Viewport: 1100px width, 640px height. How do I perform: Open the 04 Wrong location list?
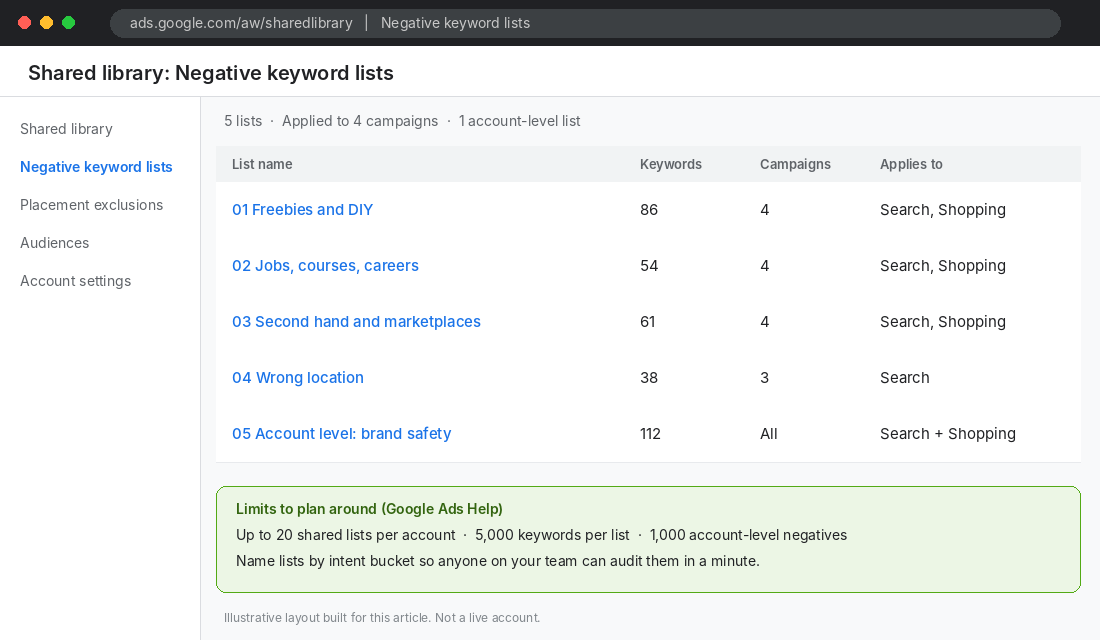(x=298, y=378)
